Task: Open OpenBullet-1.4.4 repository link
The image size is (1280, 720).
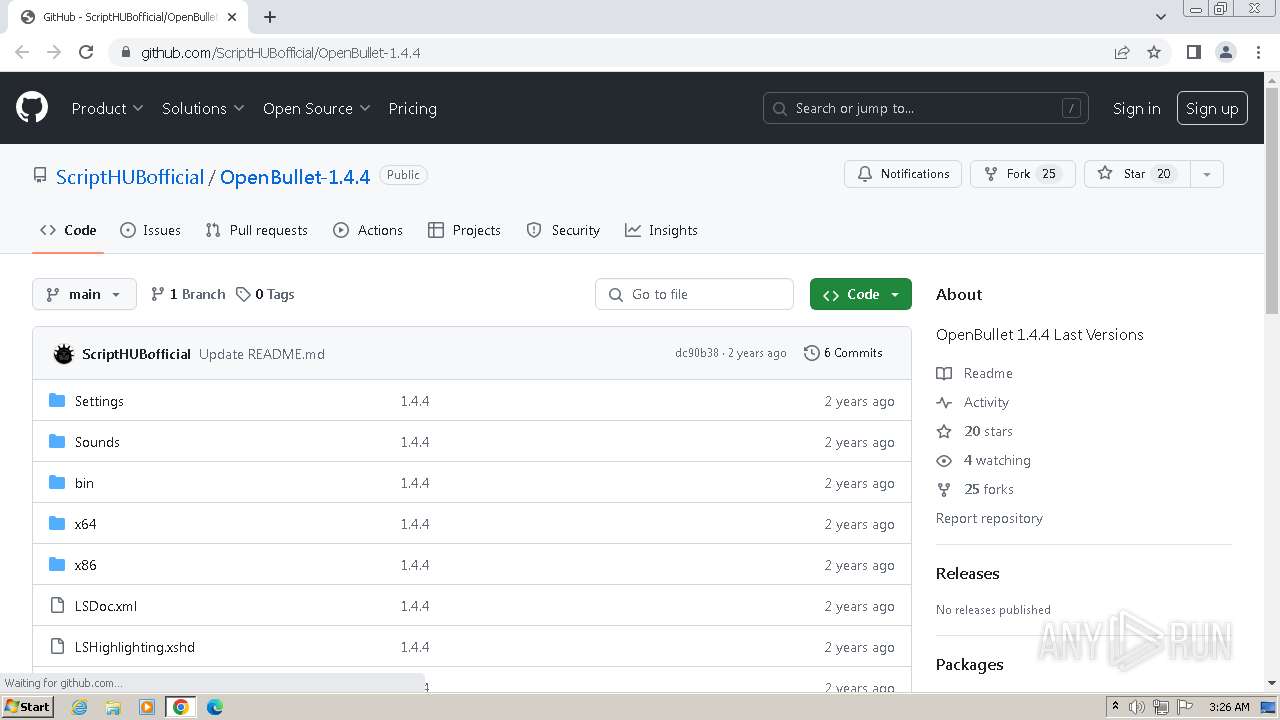Action: pos(295,177)
